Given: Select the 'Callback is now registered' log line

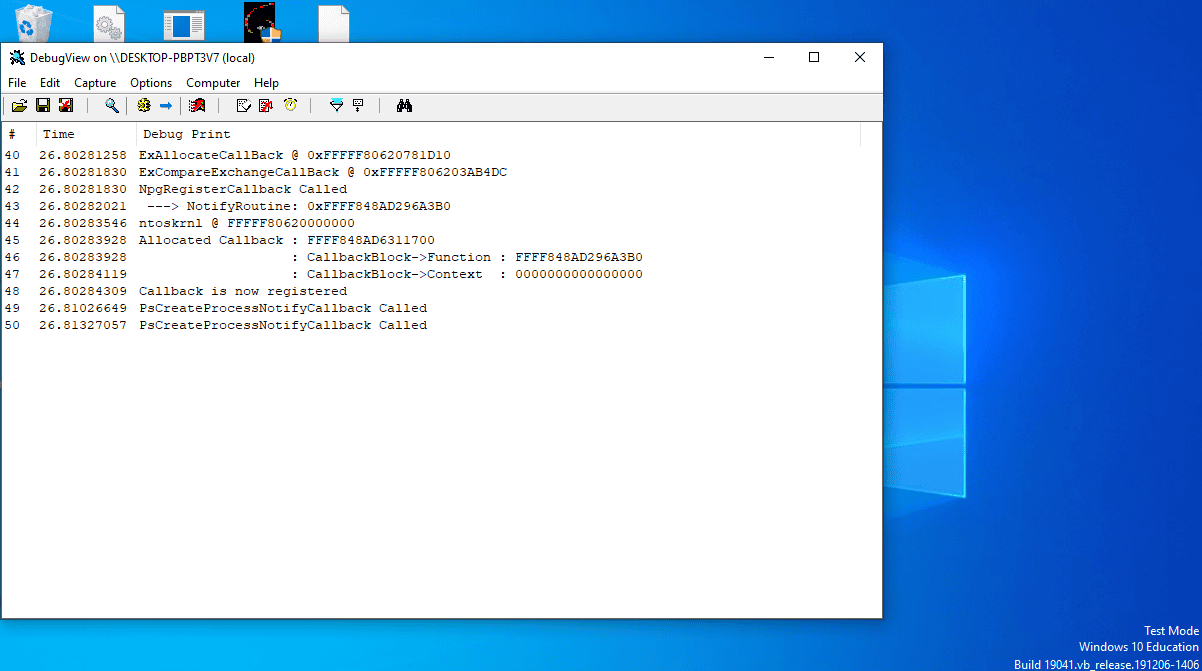Looking at the screenshot, I should (x=243, y=291).
